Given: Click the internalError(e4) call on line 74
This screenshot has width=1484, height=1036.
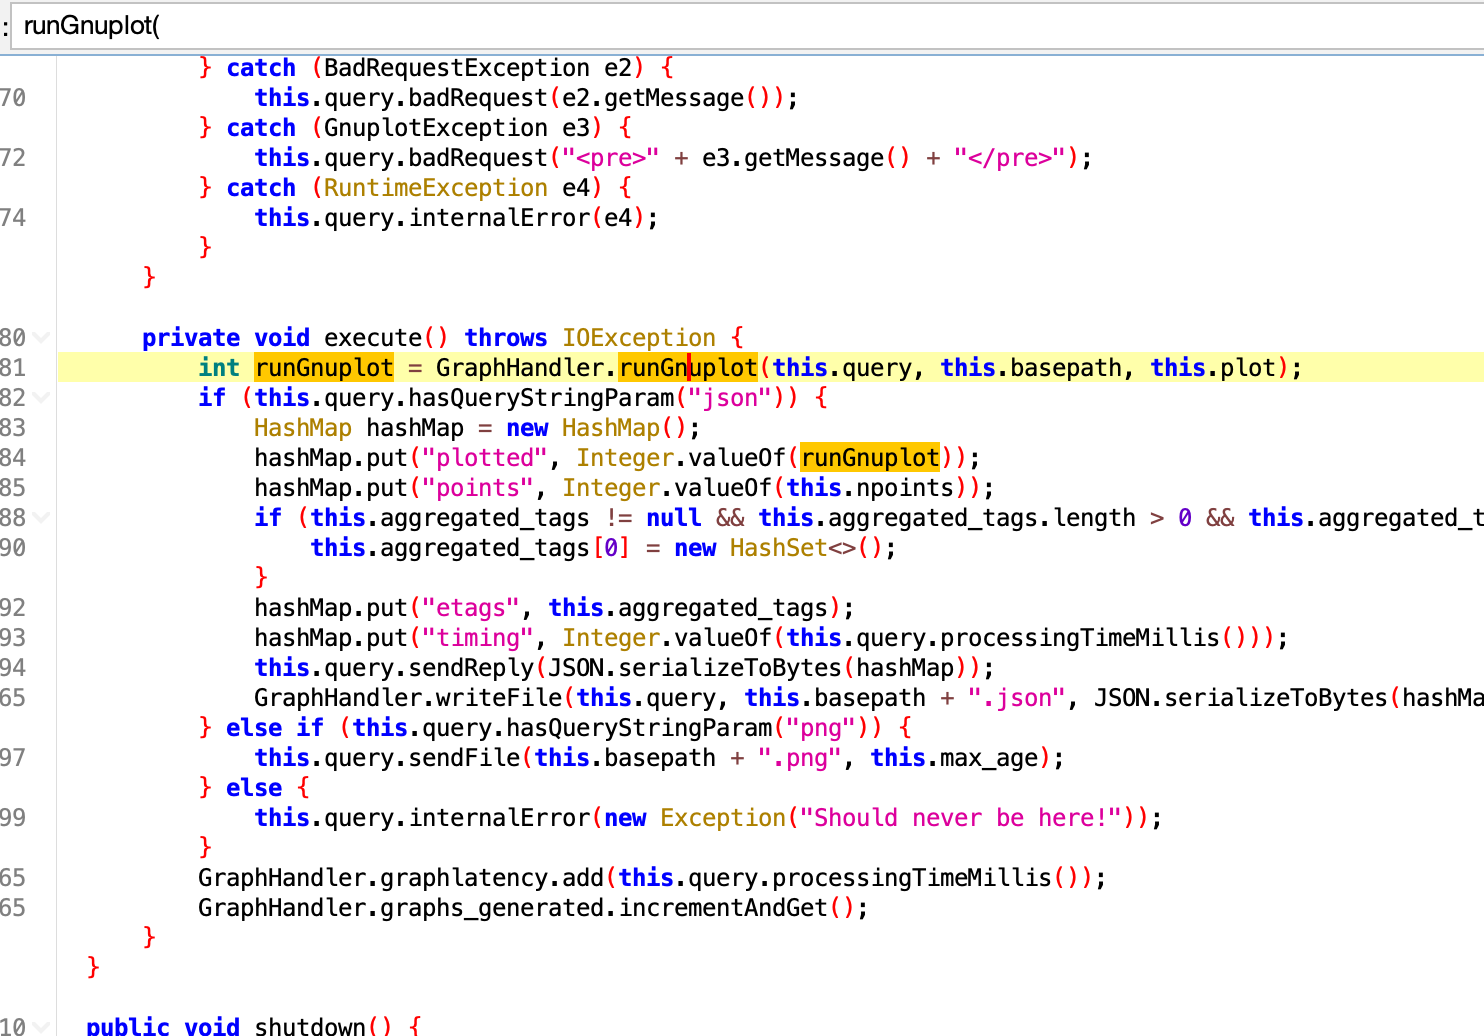Looking at the screenshot, I should (x=527, y=217).
